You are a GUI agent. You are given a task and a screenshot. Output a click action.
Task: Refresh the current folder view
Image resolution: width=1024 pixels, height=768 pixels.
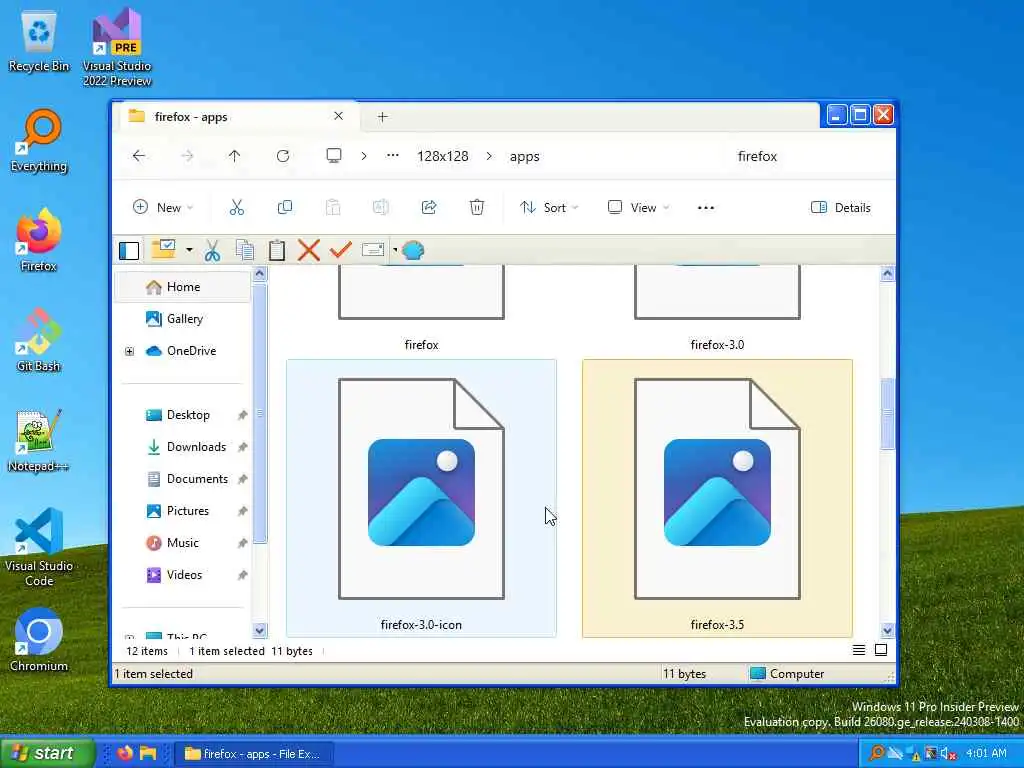click(x=283, y=156)
